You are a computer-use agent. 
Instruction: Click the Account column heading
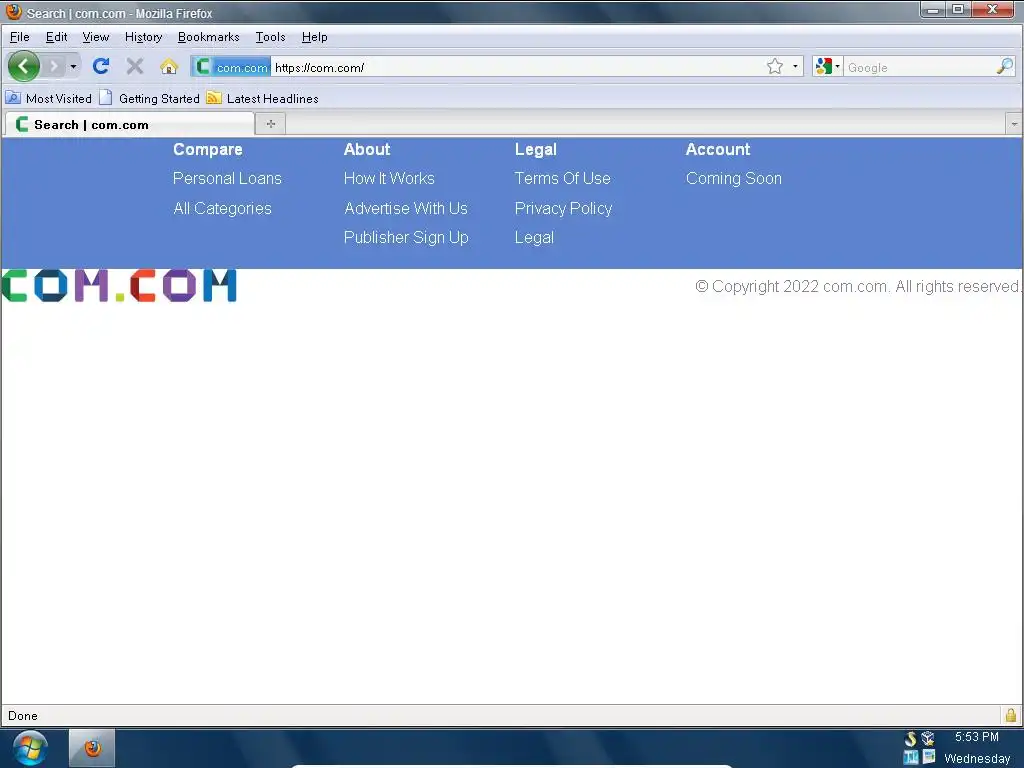click(718, 150)
